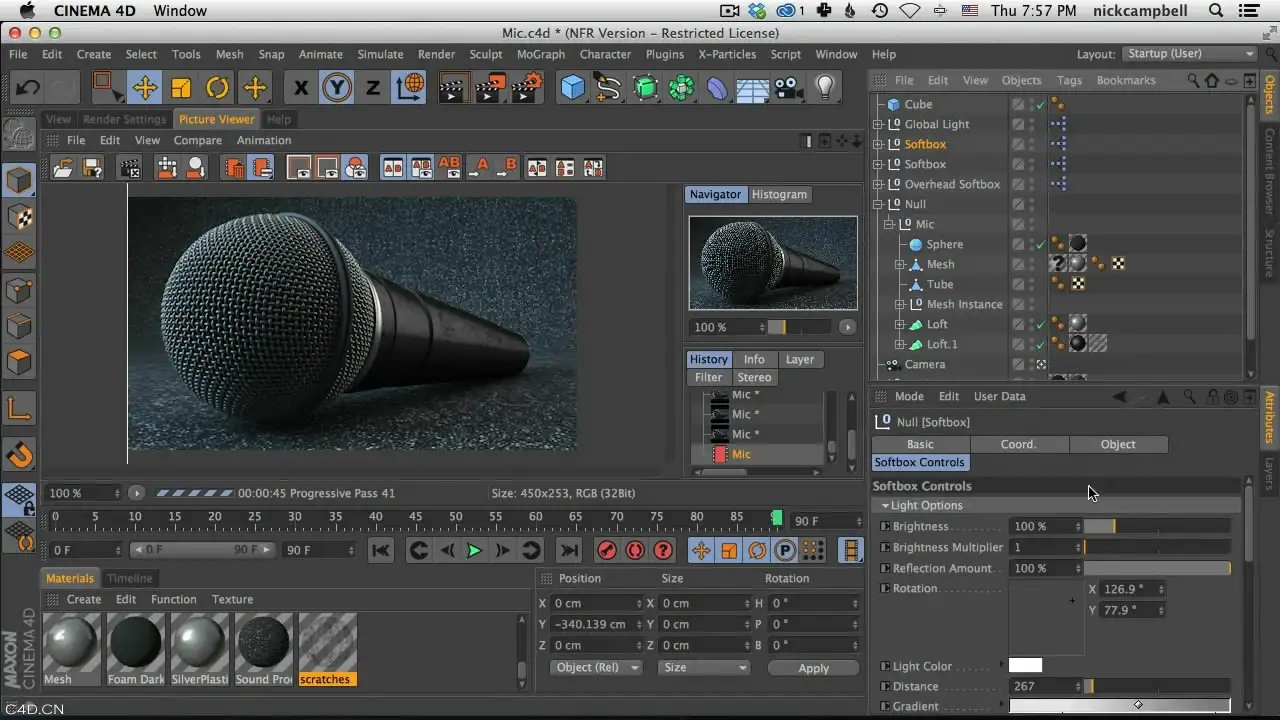Click the Cube primitive icon in toolbar
The height and width of the screenshot is (720, 1280).
572,88
